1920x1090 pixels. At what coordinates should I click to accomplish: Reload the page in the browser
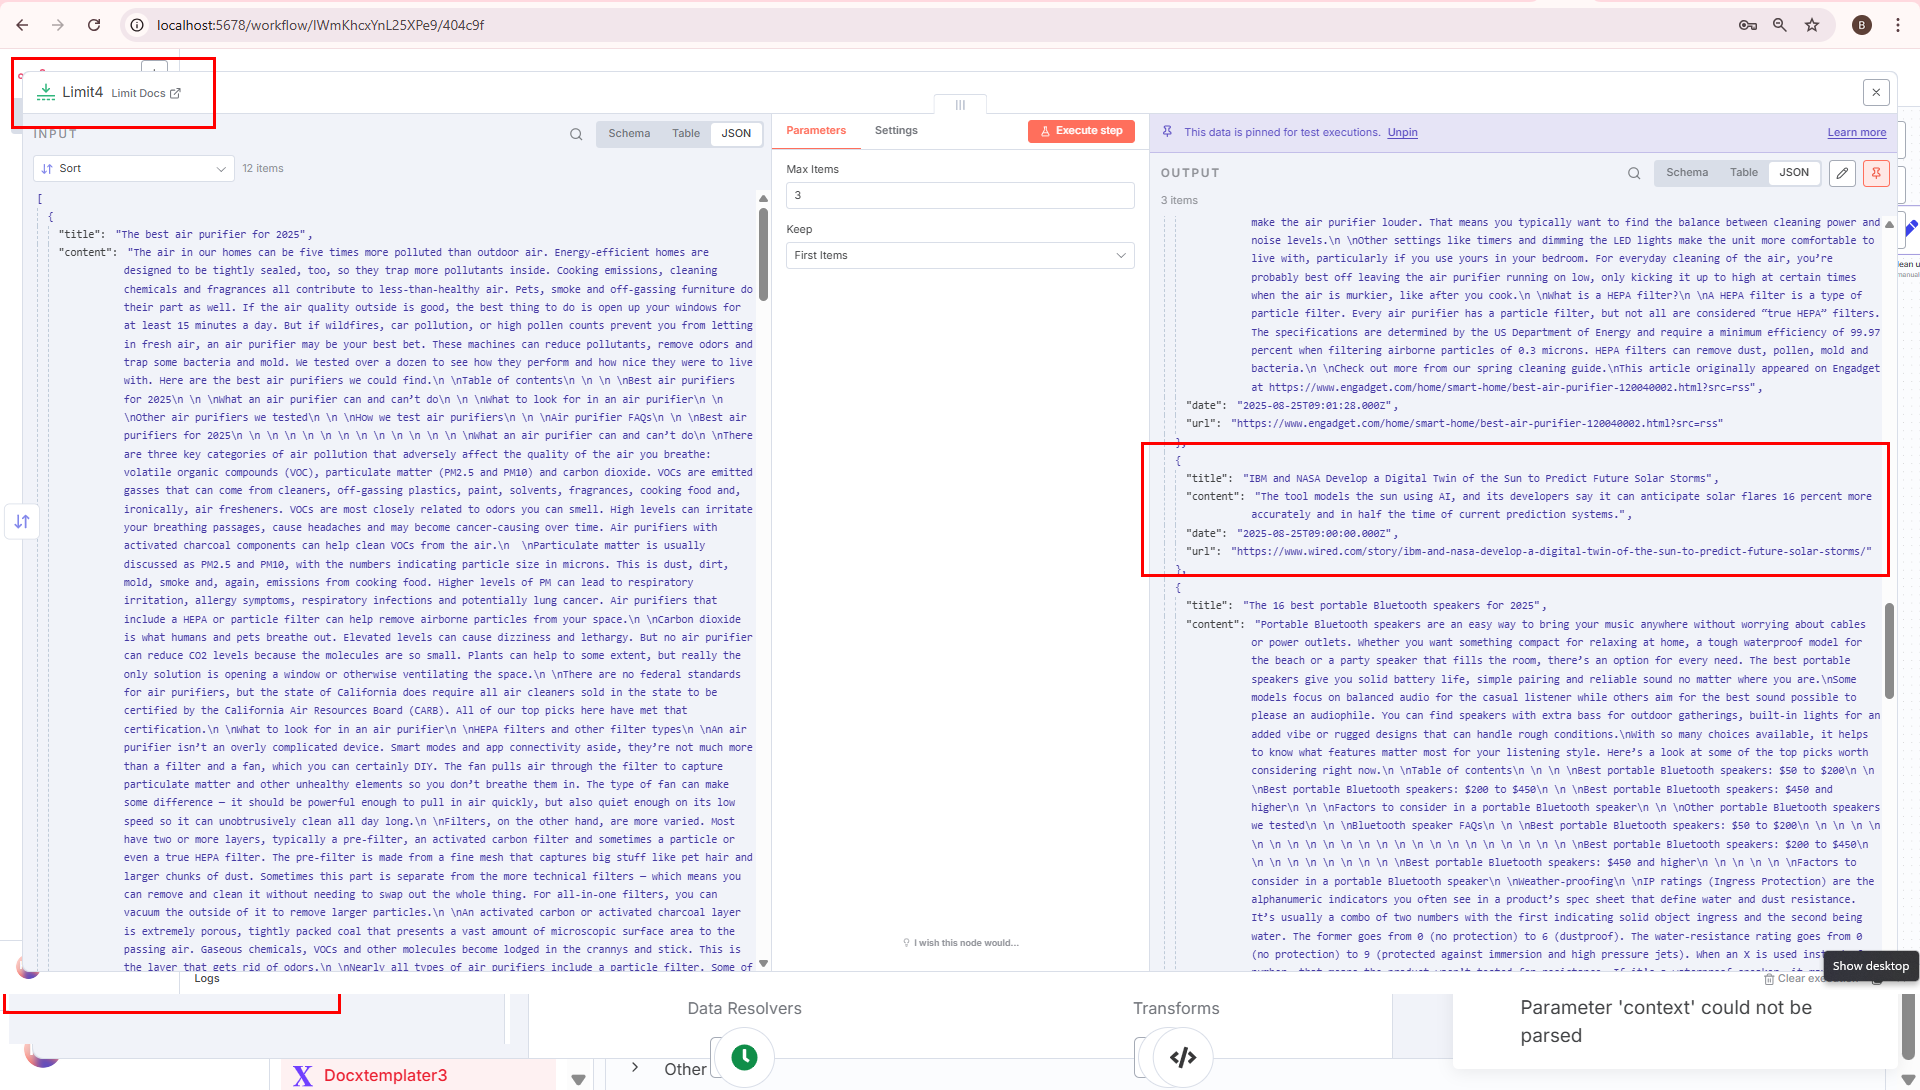point(94,25)
